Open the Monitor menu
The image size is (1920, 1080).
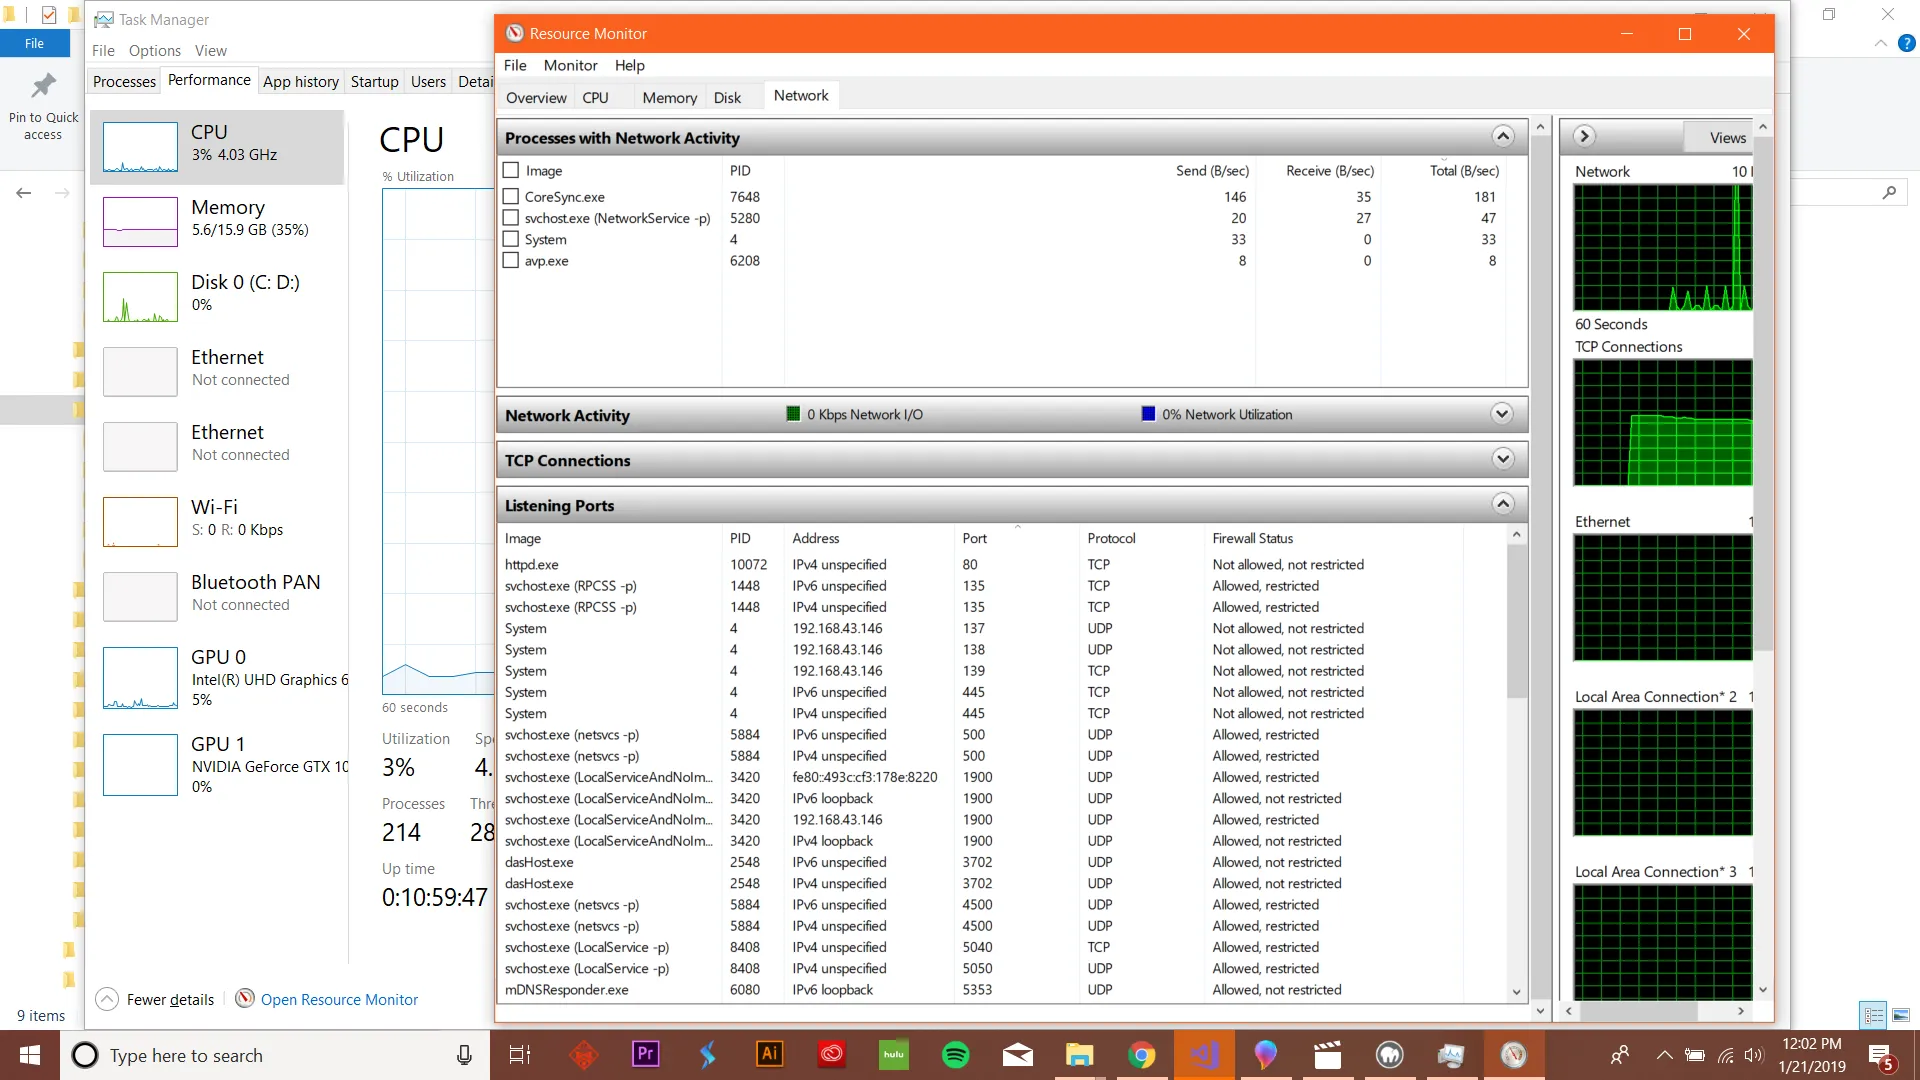[x=570, y=65]
